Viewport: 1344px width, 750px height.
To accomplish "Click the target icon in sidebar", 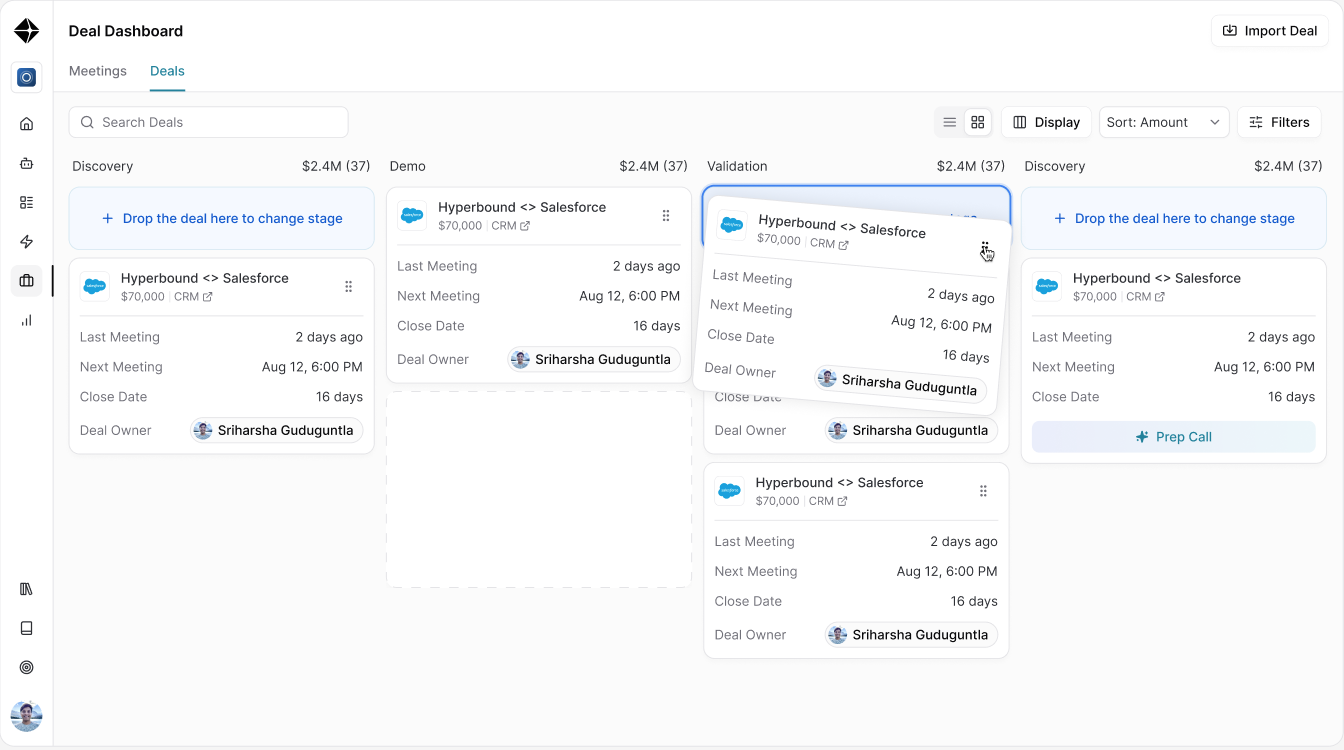I will [x=27, y=667].
